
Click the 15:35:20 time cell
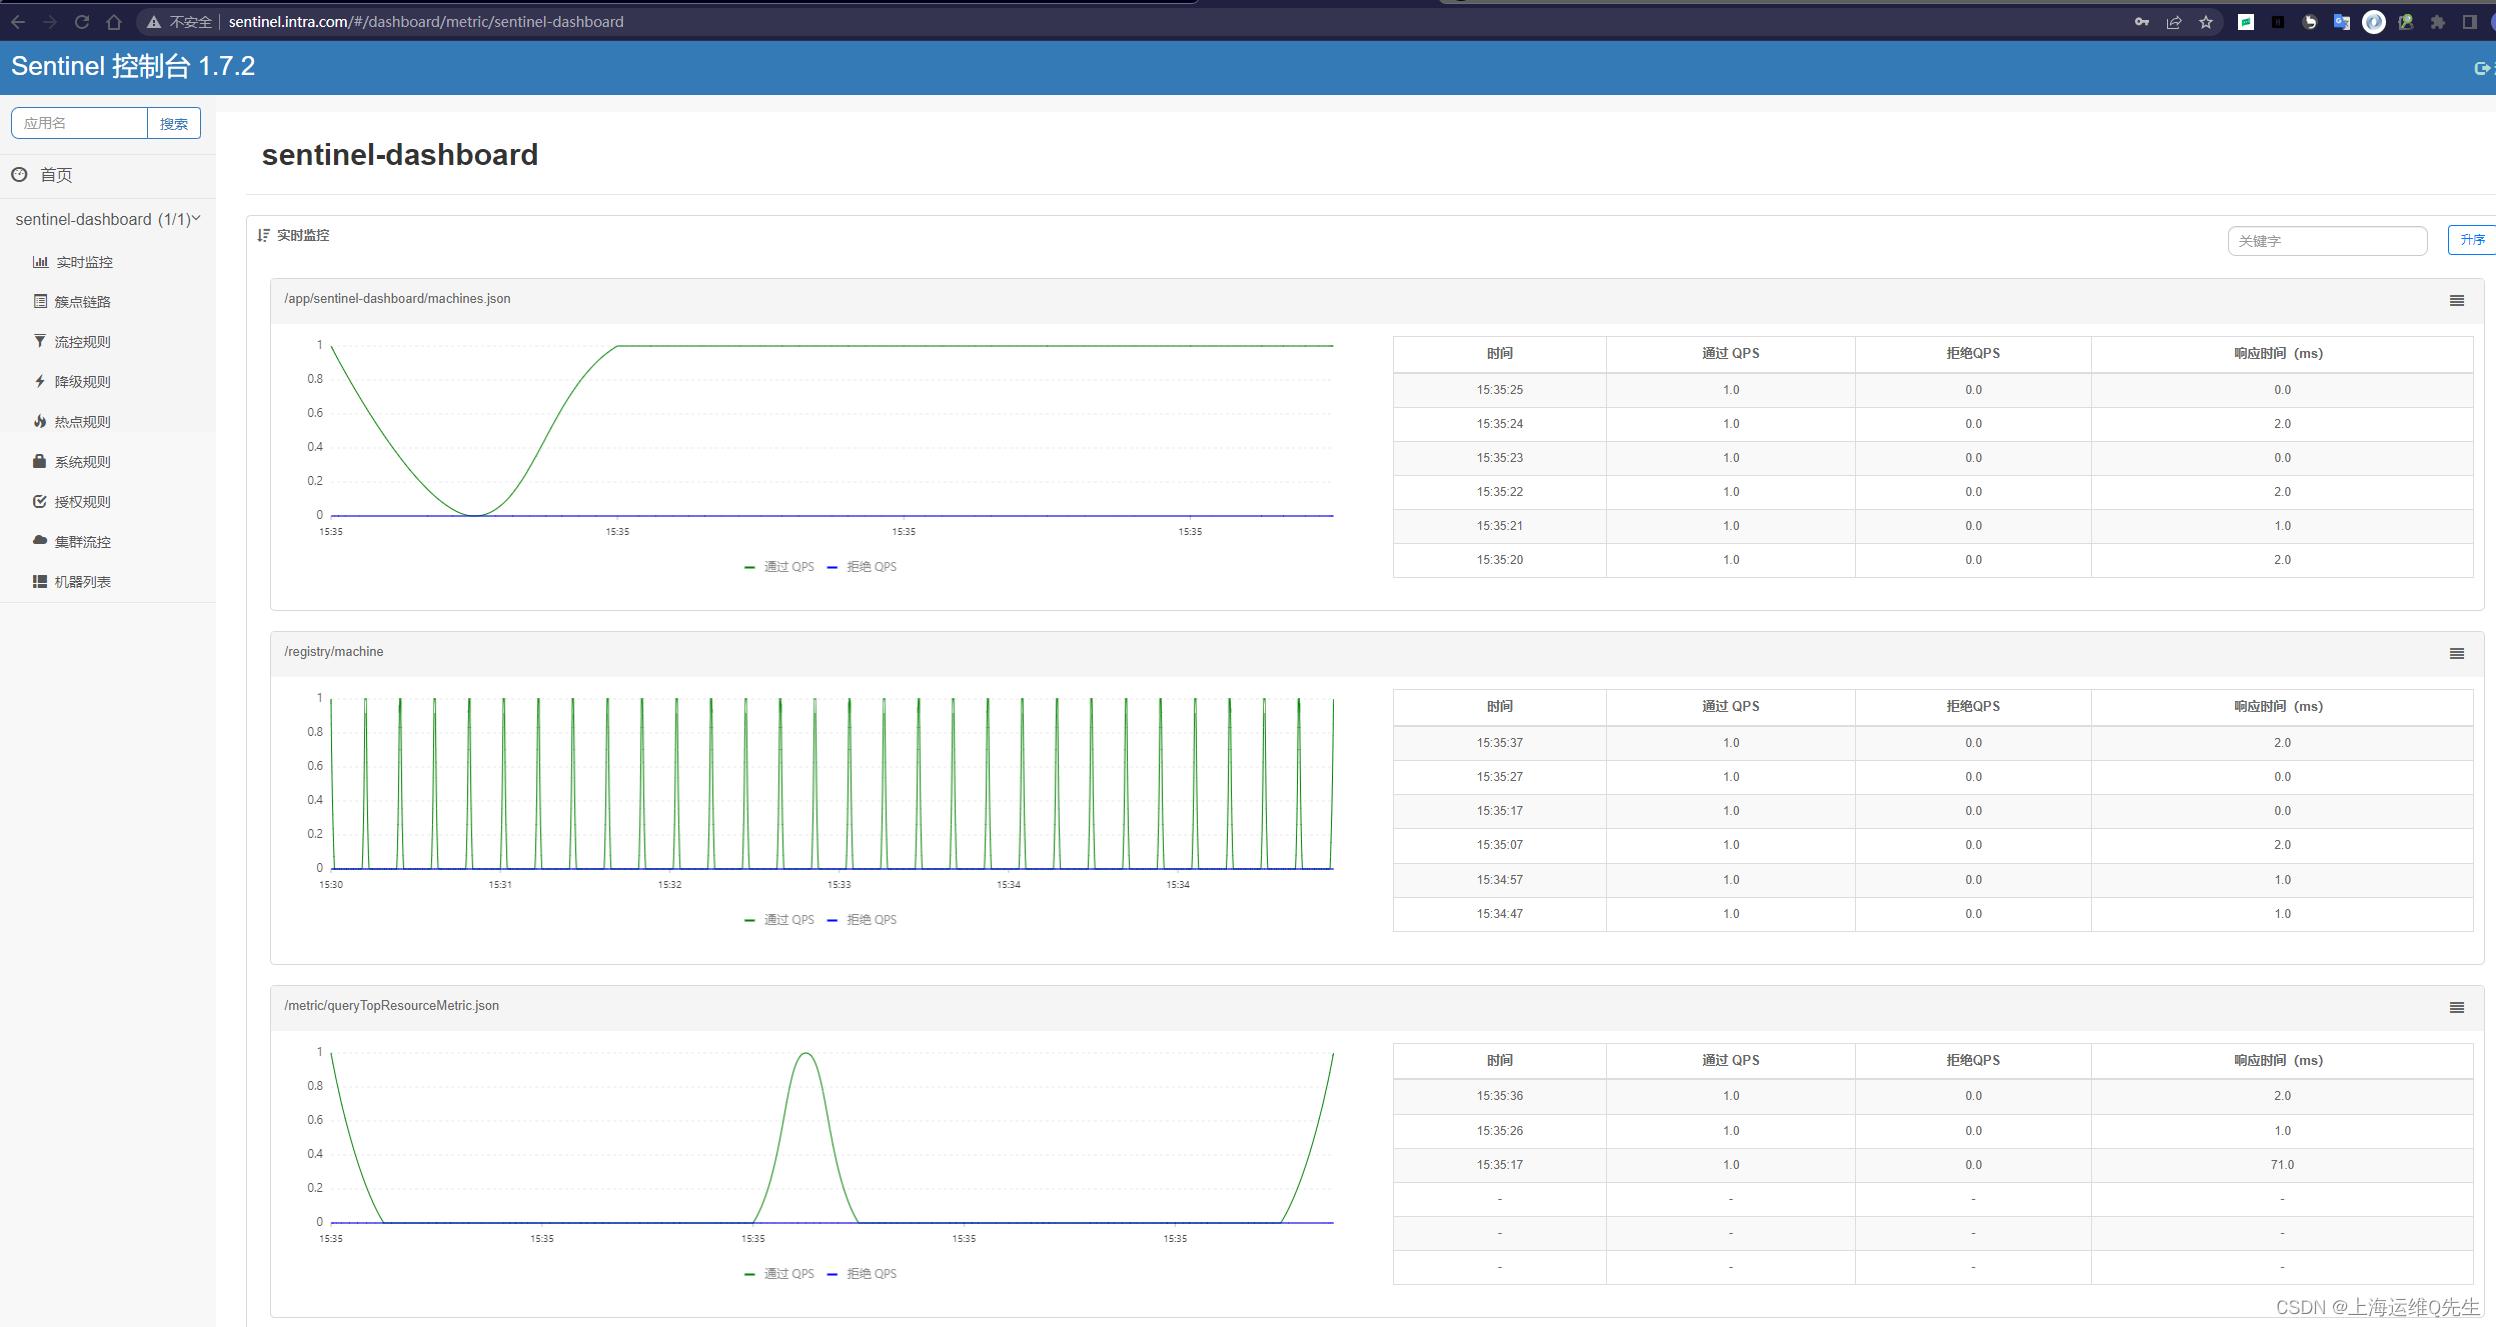pyautogui.click(x=1500, y=560)
